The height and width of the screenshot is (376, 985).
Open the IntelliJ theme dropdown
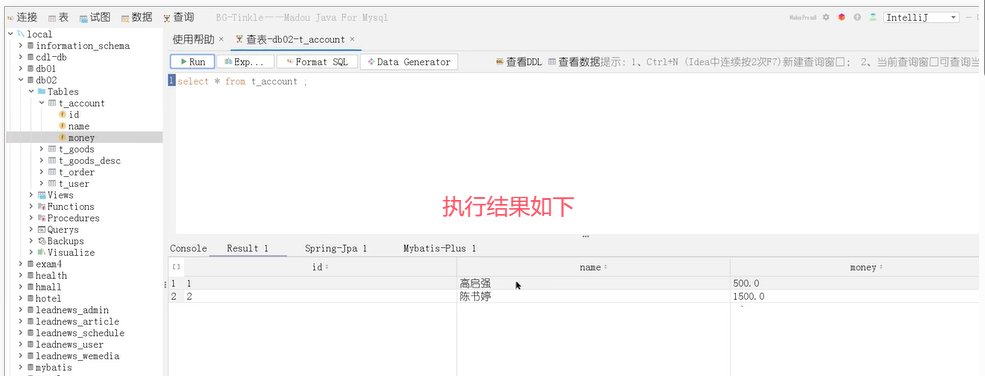pos(922,18)
